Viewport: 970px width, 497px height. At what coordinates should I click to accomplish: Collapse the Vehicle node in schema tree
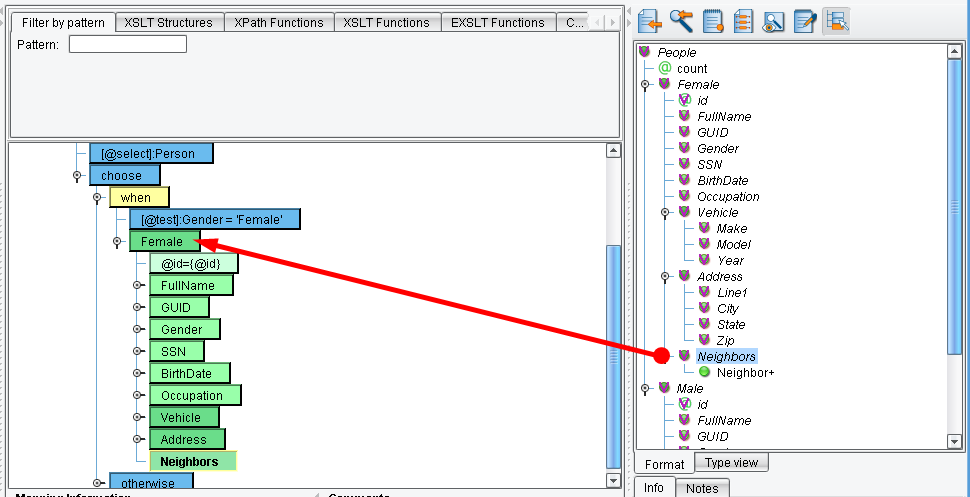(664, 212)
